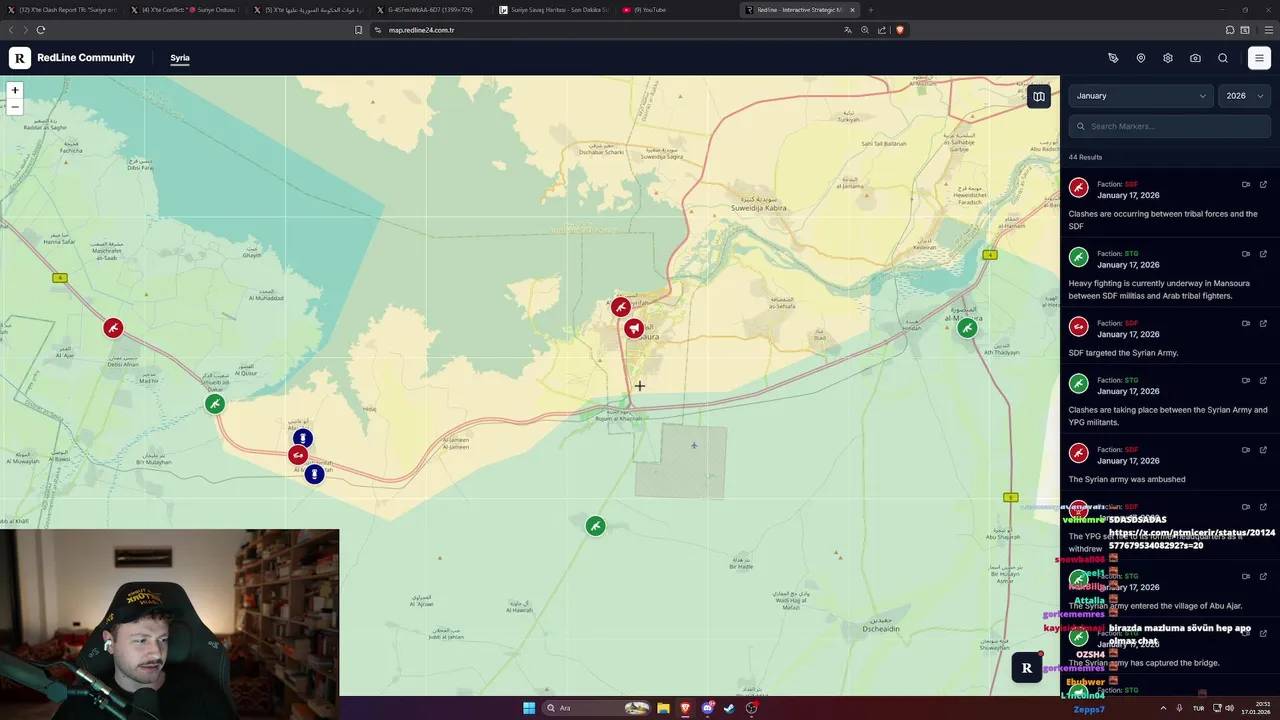Click the upper blue marker near Abu Ajar
1280x720 pixels.
click(303, 438)
